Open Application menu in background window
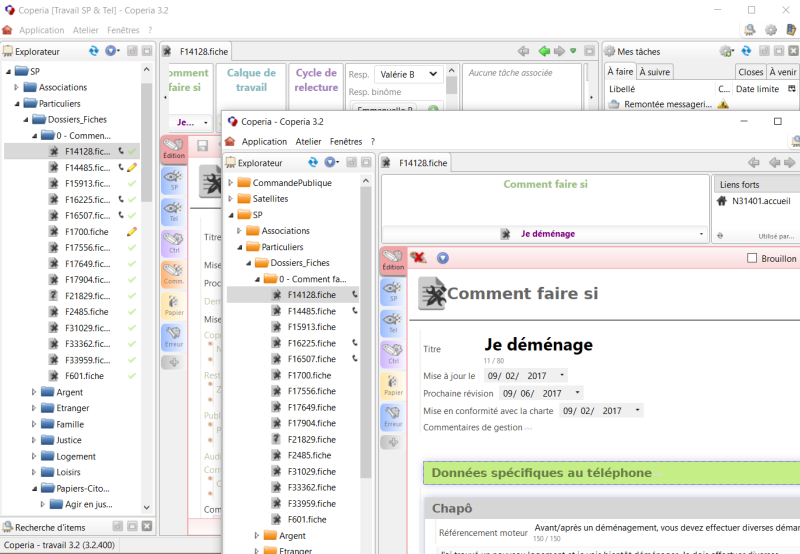The image size is (800, 554). pyautogui.click(x=42, y=30)
